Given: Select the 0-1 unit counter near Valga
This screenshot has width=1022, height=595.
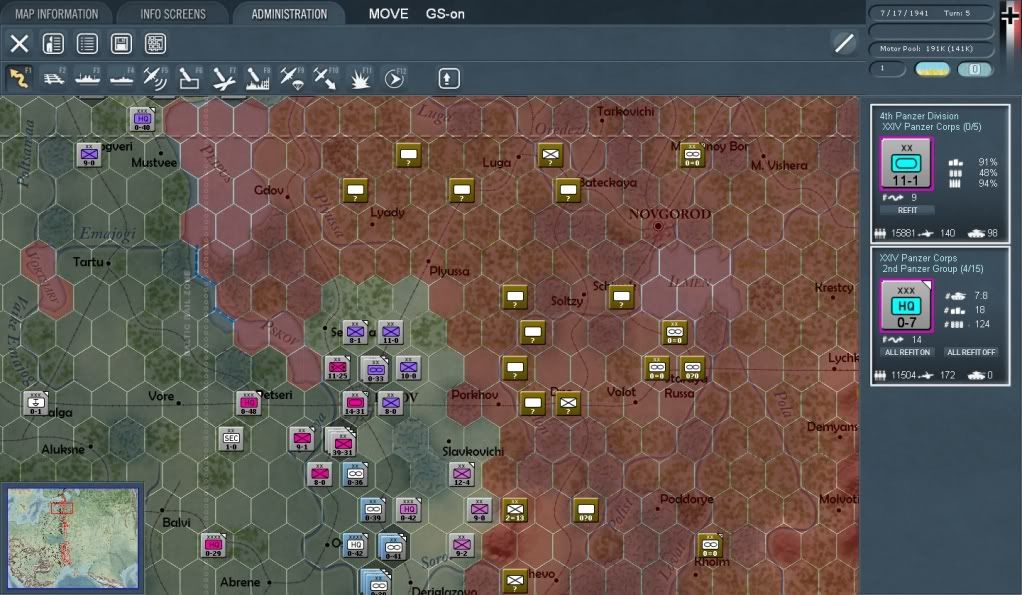Looking at the screenshot, I should pyautogui.click(x=35, y=403).
